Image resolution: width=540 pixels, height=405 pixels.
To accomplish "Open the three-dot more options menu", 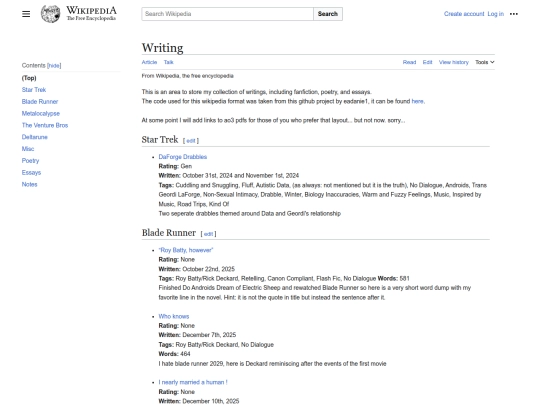I will (513, 14).
